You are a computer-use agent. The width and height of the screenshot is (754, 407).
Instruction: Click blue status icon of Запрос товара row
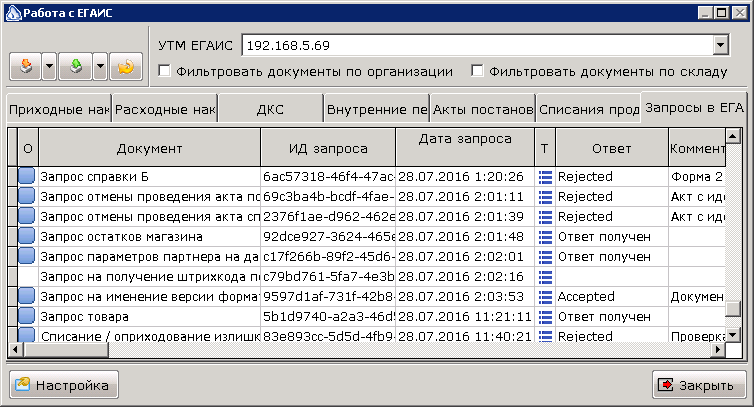point(27,316)
